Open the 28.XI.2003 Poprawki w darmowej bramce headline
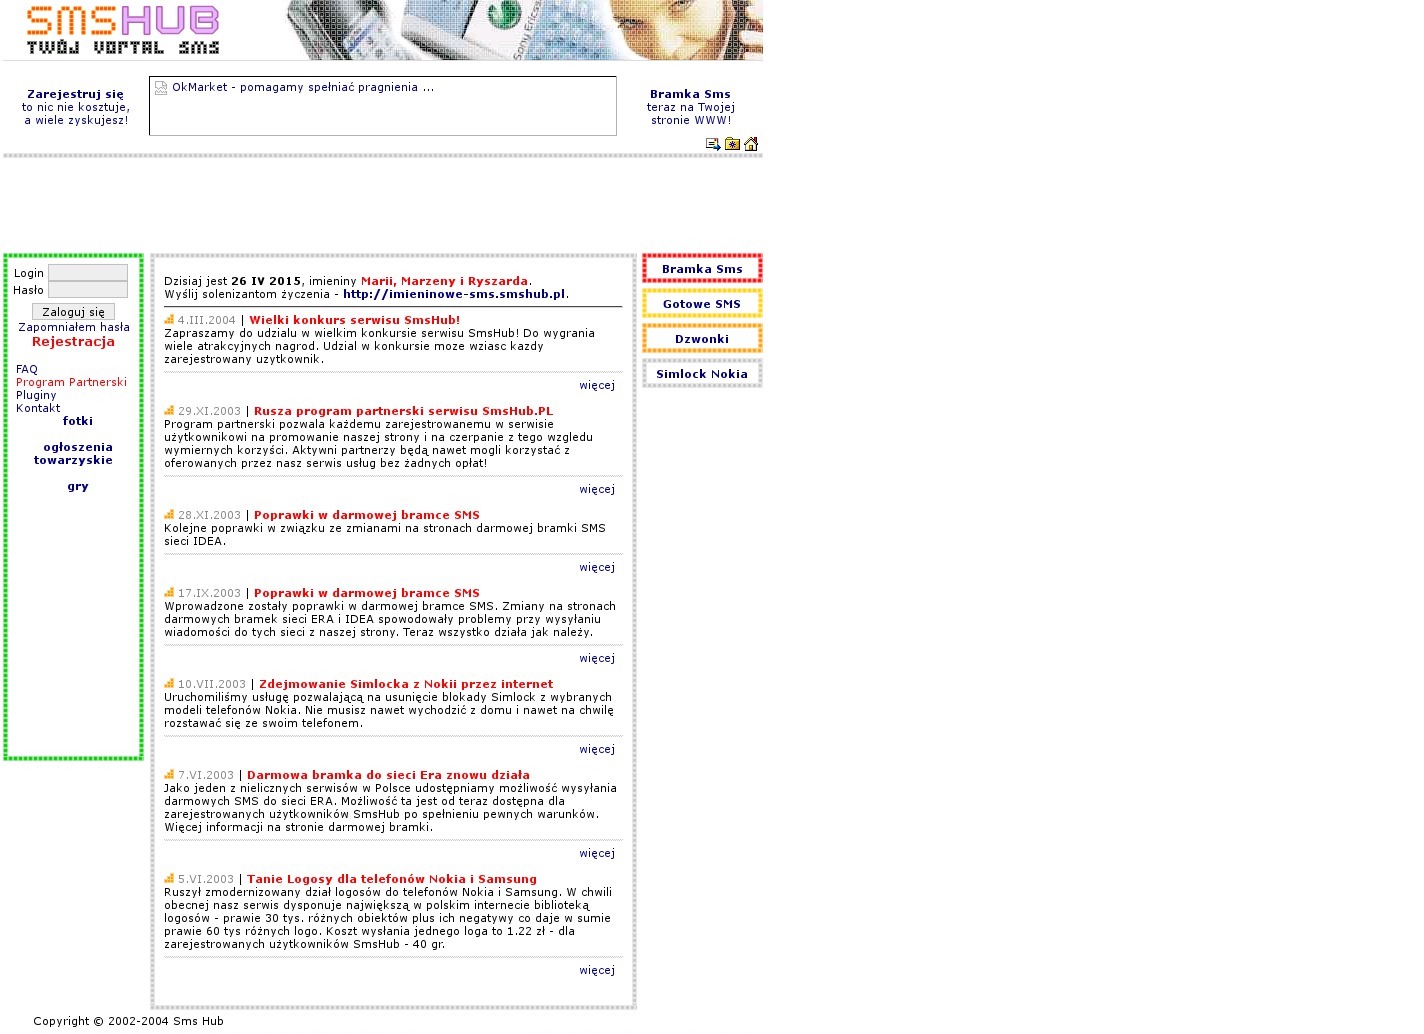The height and width of the screenshot is (1034, 1424). pyautogui.click(x=367, y=515)
